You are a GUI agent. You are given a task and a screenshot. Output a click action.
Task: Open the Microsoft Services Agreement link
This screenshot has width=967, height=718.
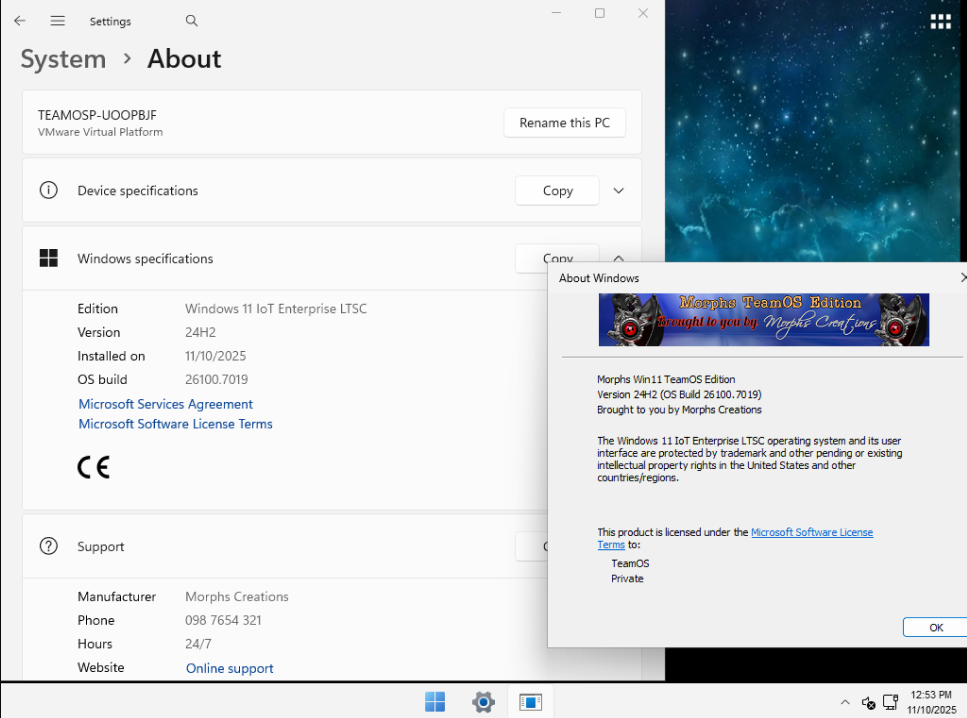pyautogui.click(x=166, y=404)
